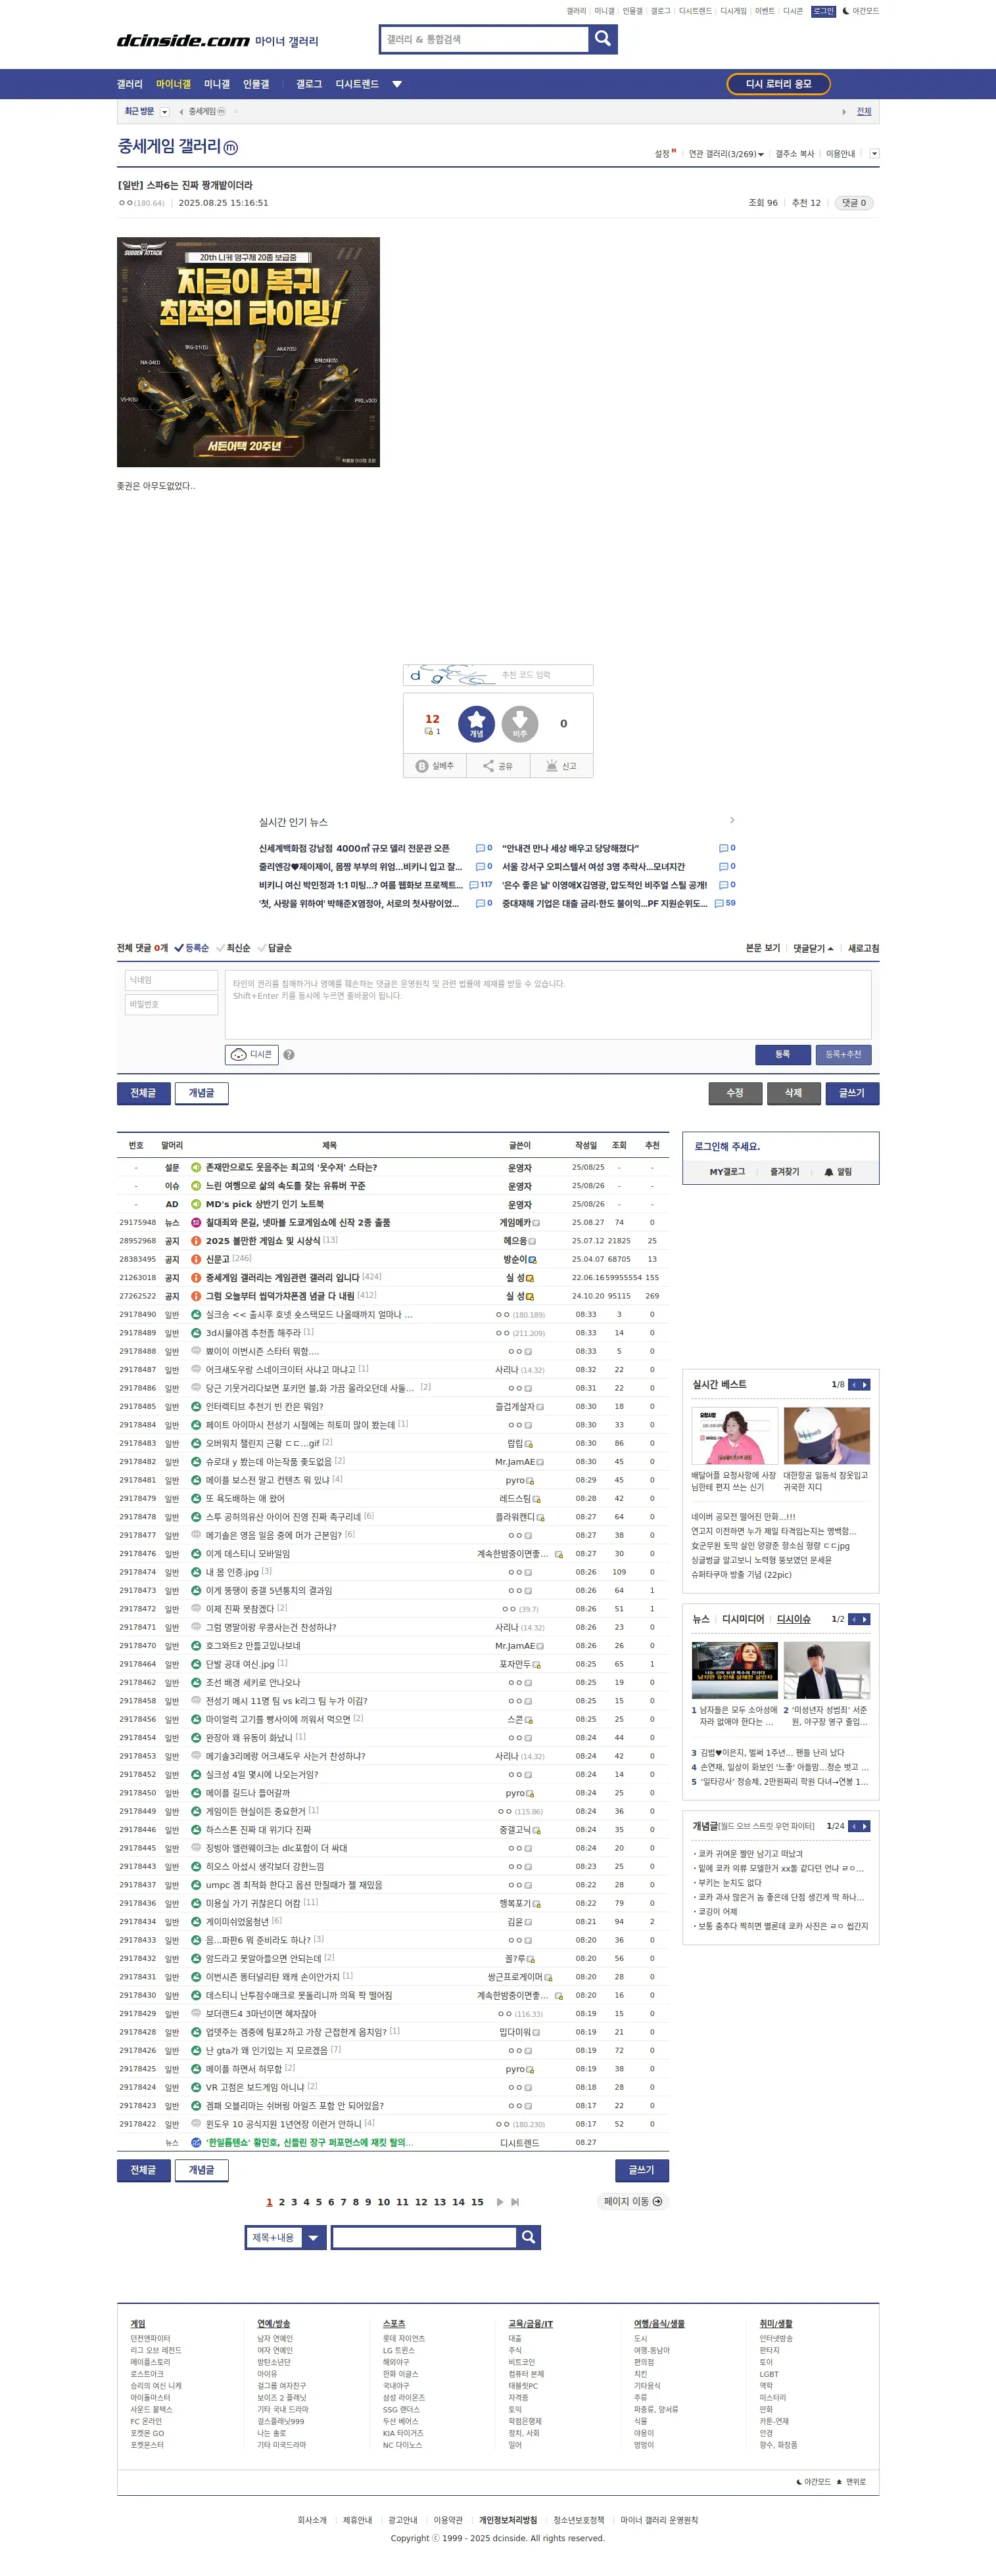Open the Sudden Attack post image
The image size is (996, 2576).
click(x=248, y=352)
